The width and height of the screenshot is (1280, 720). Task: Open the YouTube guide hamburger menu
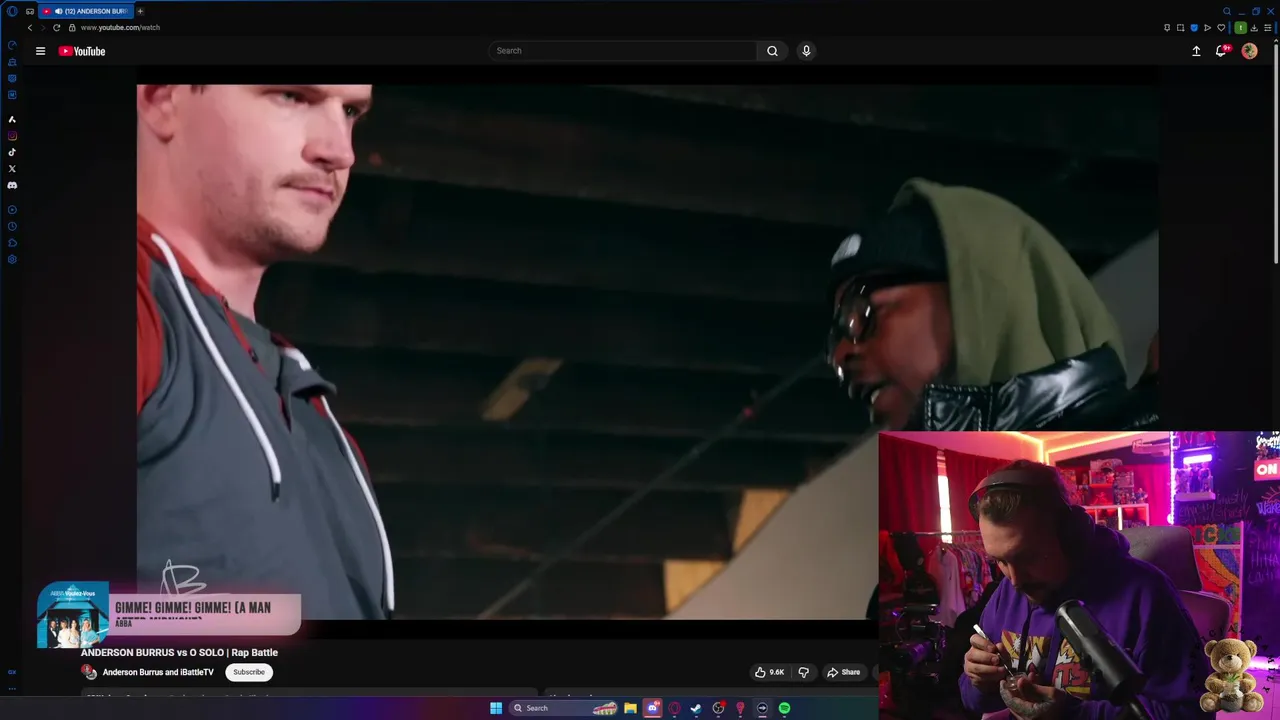pos(40,51)
